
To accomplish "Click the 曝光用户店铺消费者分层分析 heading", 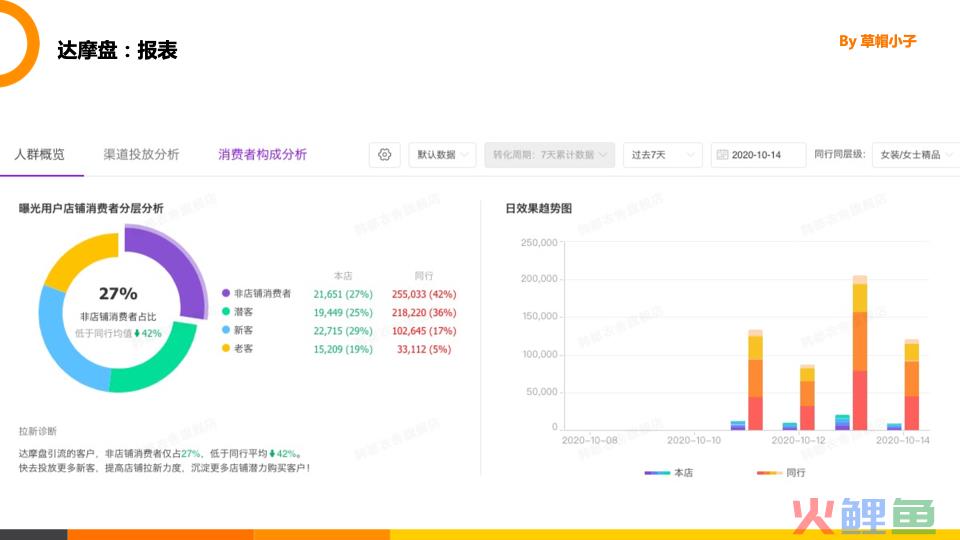I will point(91,209).
